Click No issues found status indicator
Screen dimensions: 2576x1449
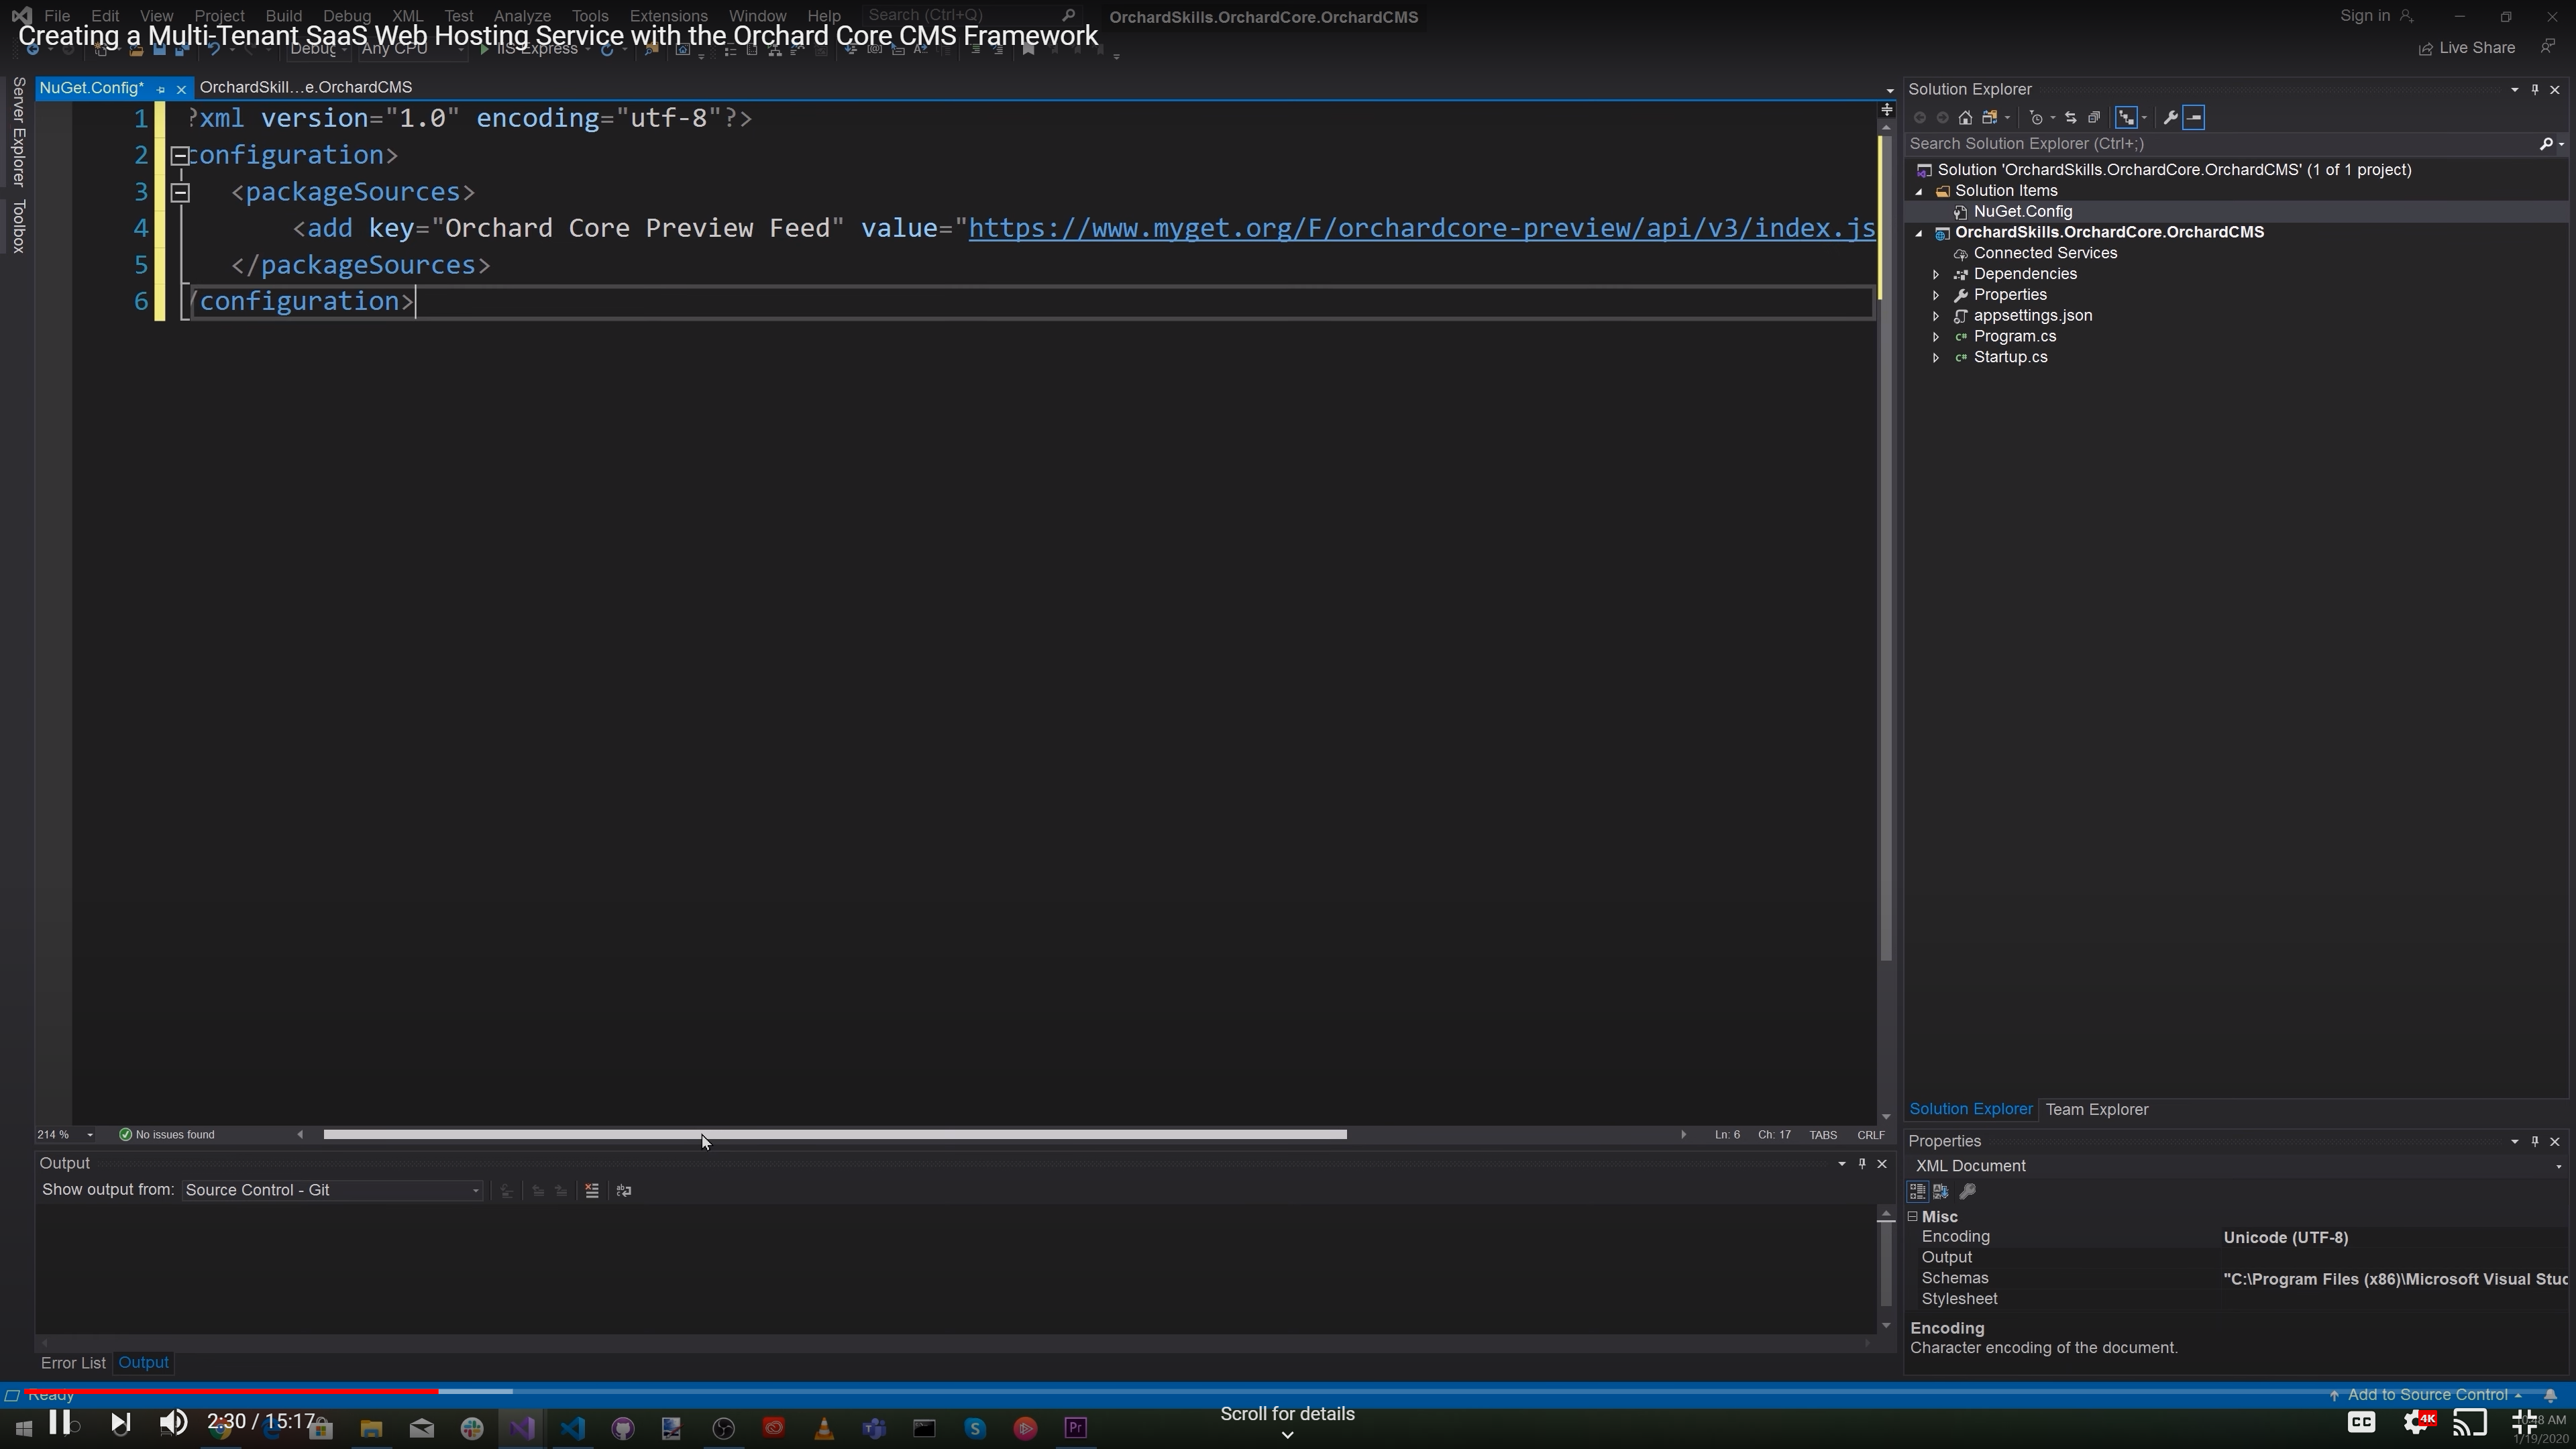(167, 1135)
